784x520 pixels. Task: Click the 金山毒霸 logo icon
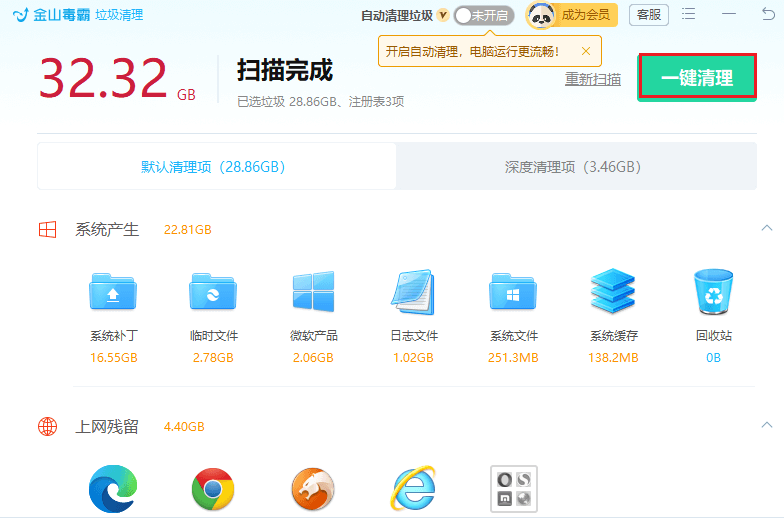pos(21,15)
